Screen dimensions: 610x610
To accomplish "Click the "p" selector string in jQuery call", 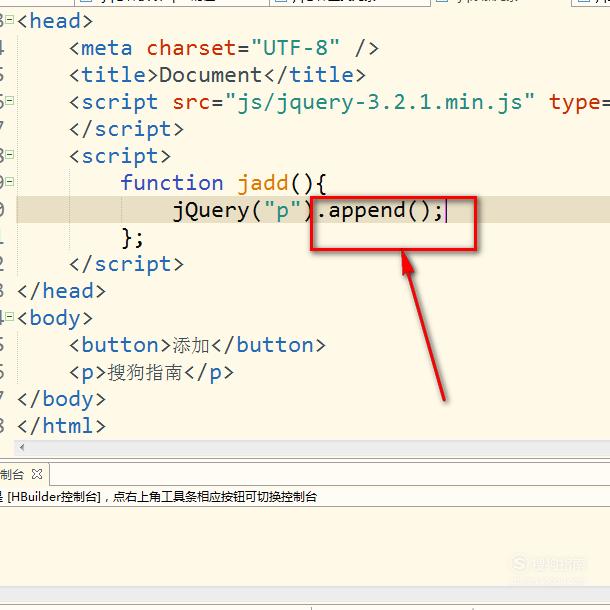I will [282, 210].
